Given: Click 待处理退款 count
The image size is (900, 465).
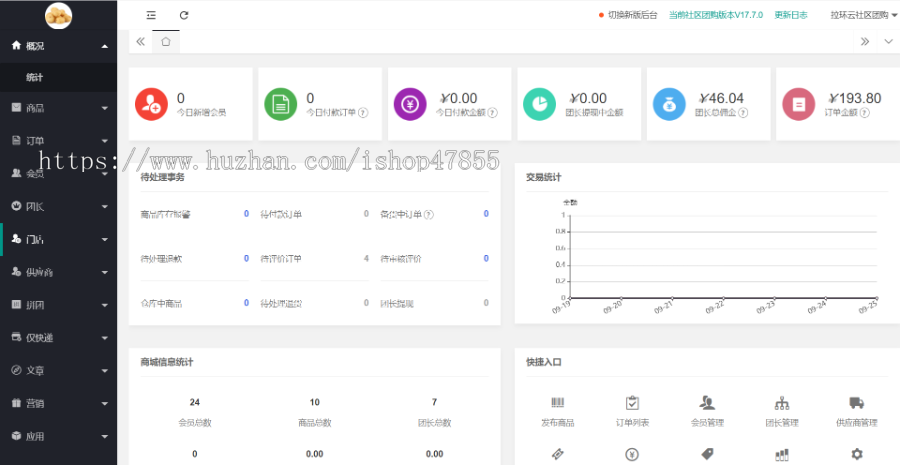Looking at the screenshot, I should coord(246,258).
